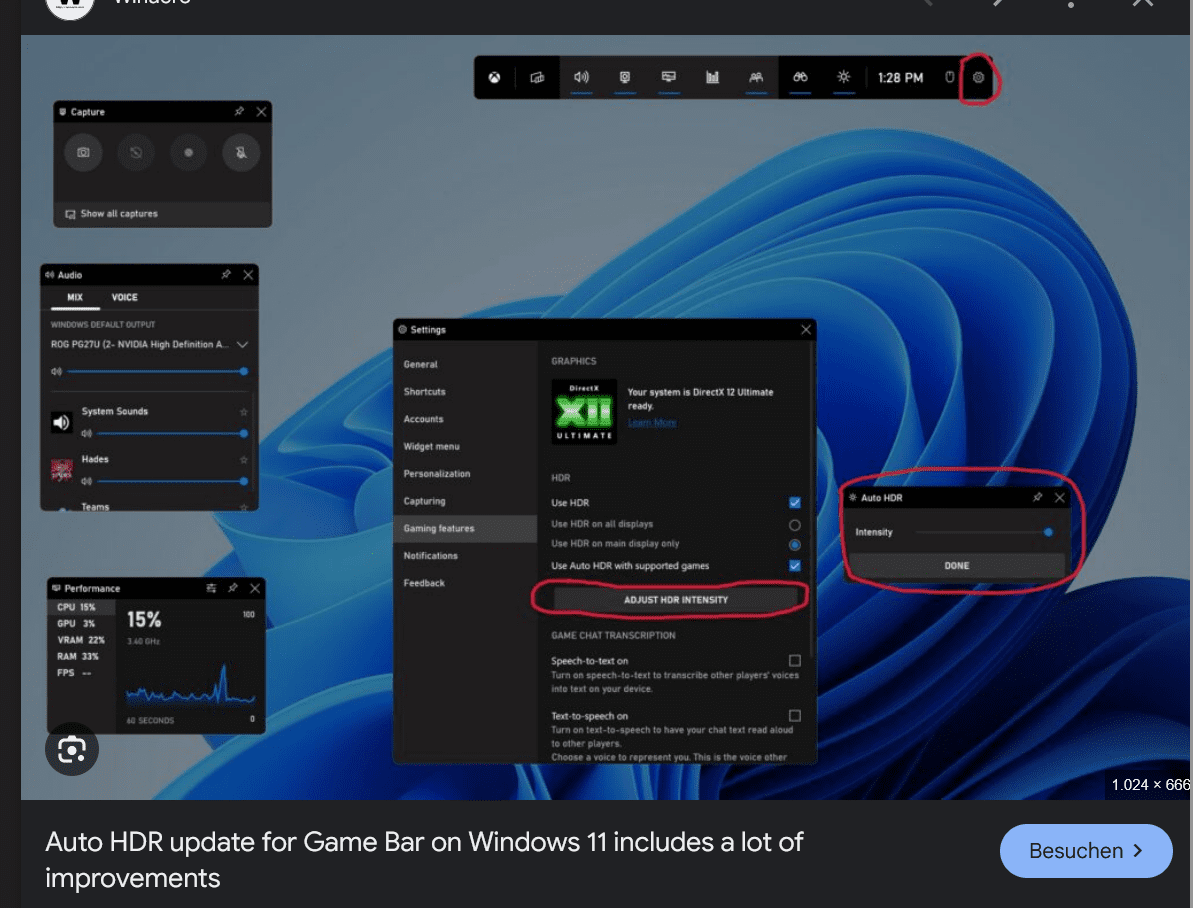Open Widget menu in Settings sidebar

pos(465,447)
